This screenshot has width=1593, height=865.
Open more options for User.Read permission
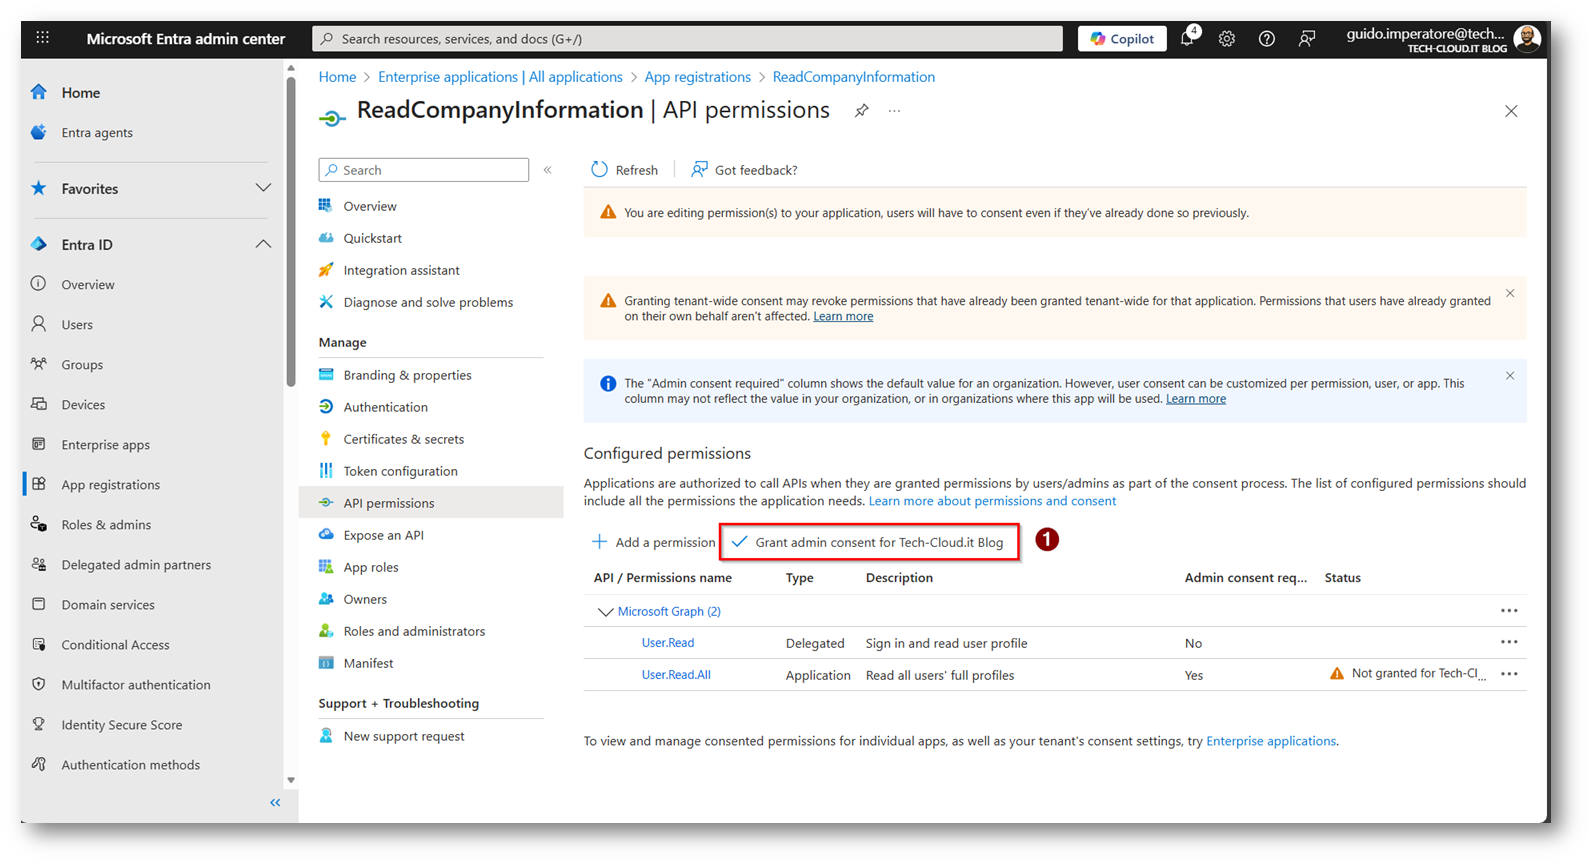tap(1509, 642)
